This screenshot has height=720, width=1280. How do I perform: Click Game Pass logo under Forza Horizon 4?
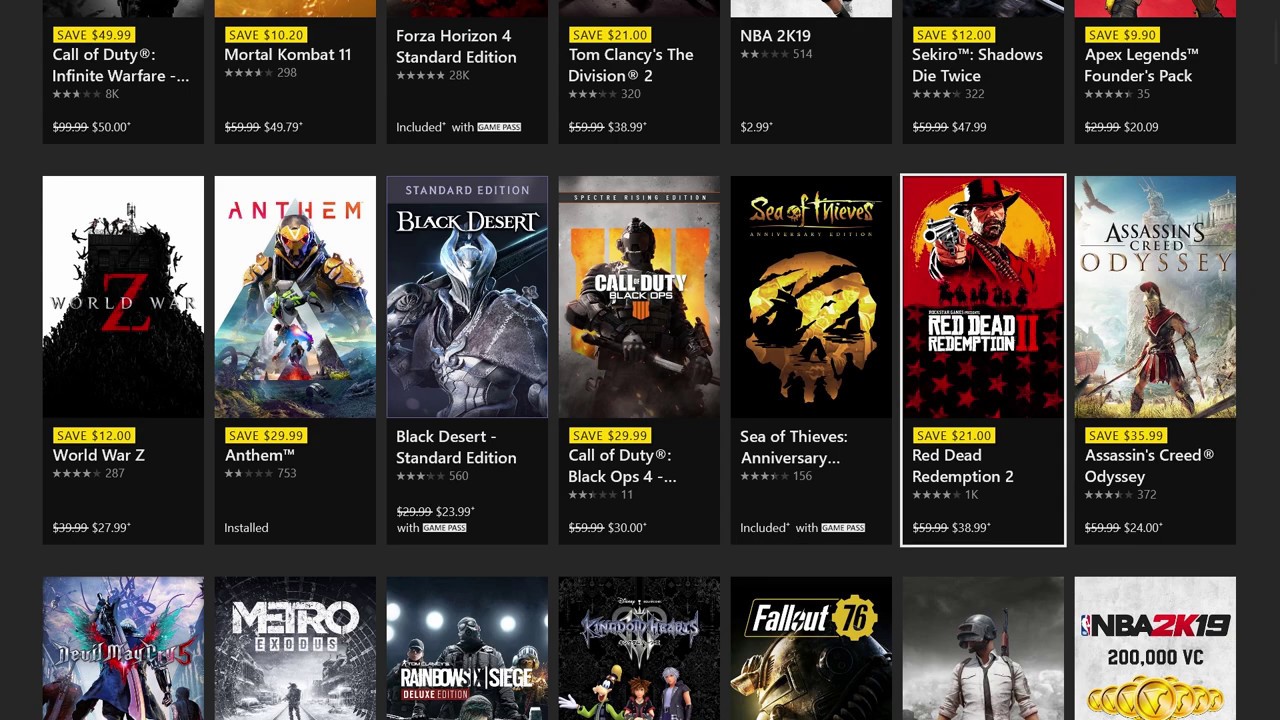[x=499, y=127]
